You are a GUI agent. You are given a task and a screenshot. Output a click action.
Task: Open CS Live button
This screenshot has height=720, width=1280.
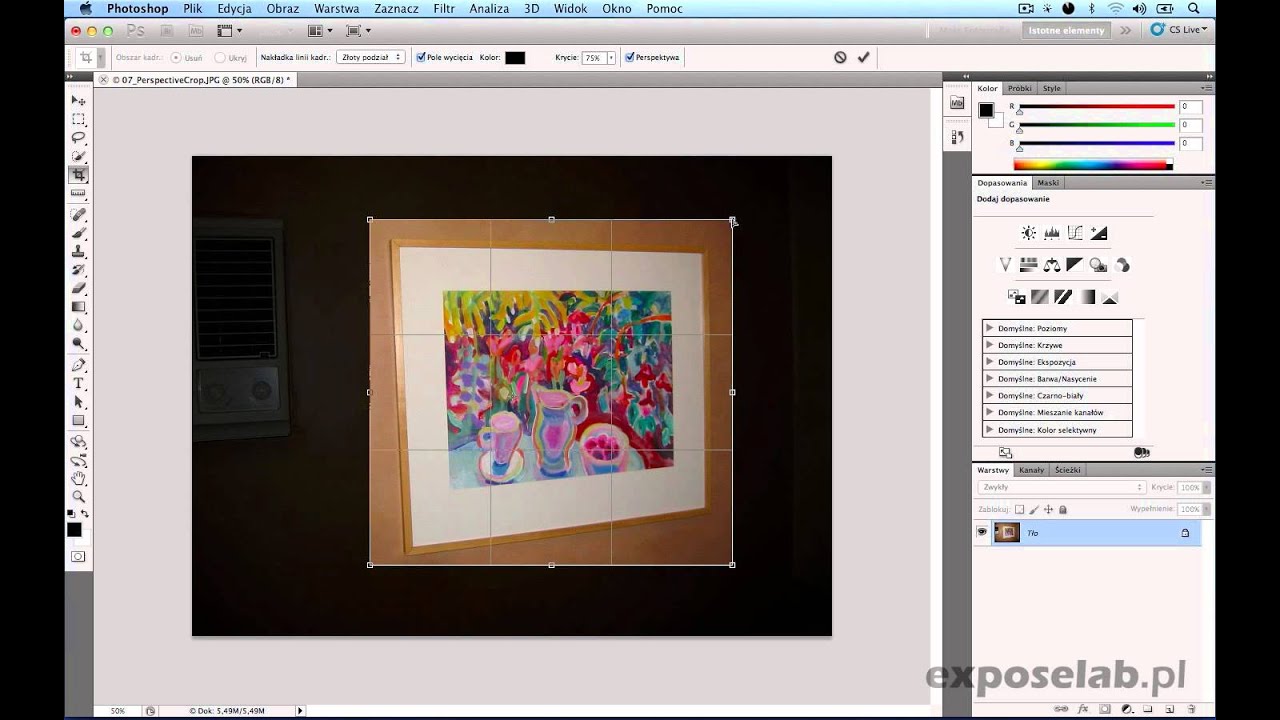tap(1179, 30)
